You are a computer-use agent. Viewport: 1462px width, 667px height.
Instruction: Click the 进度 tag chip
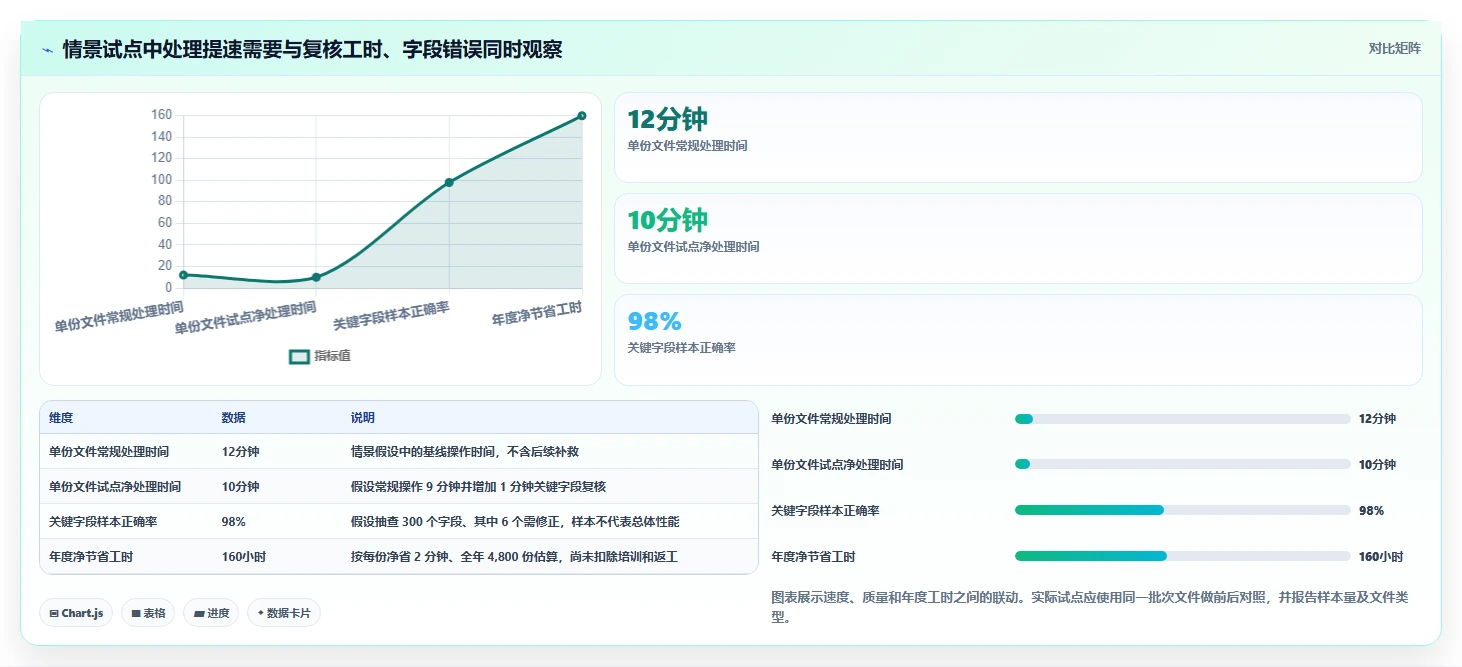coord(211,613)
